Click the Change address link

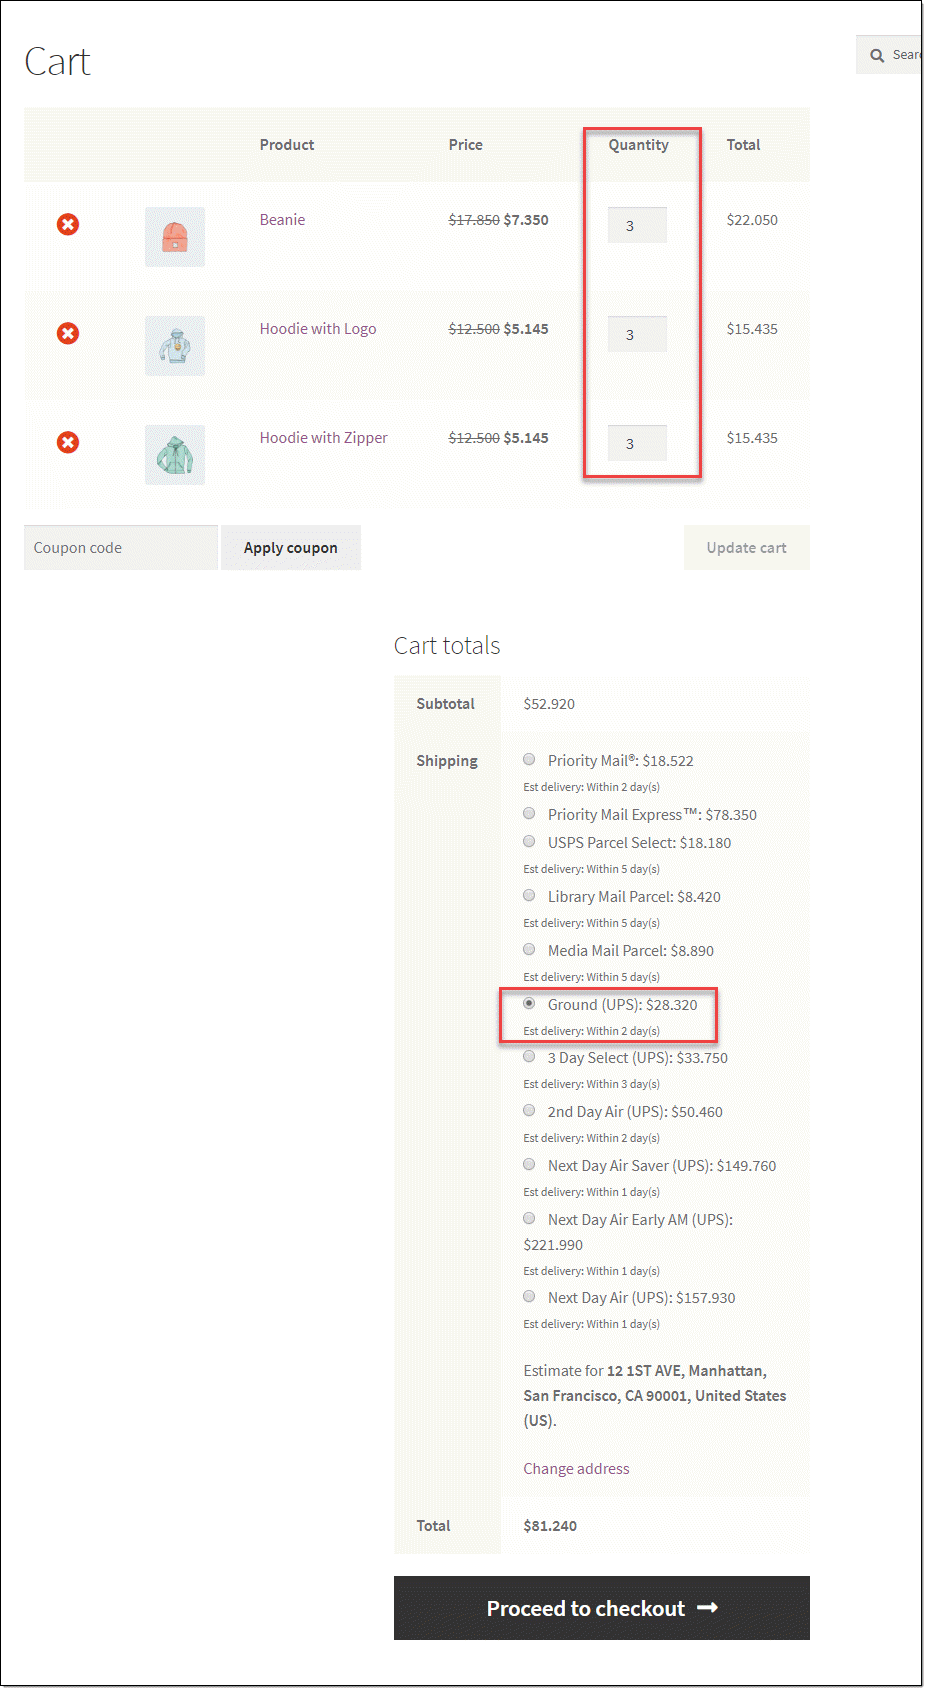coord(576,1469)
